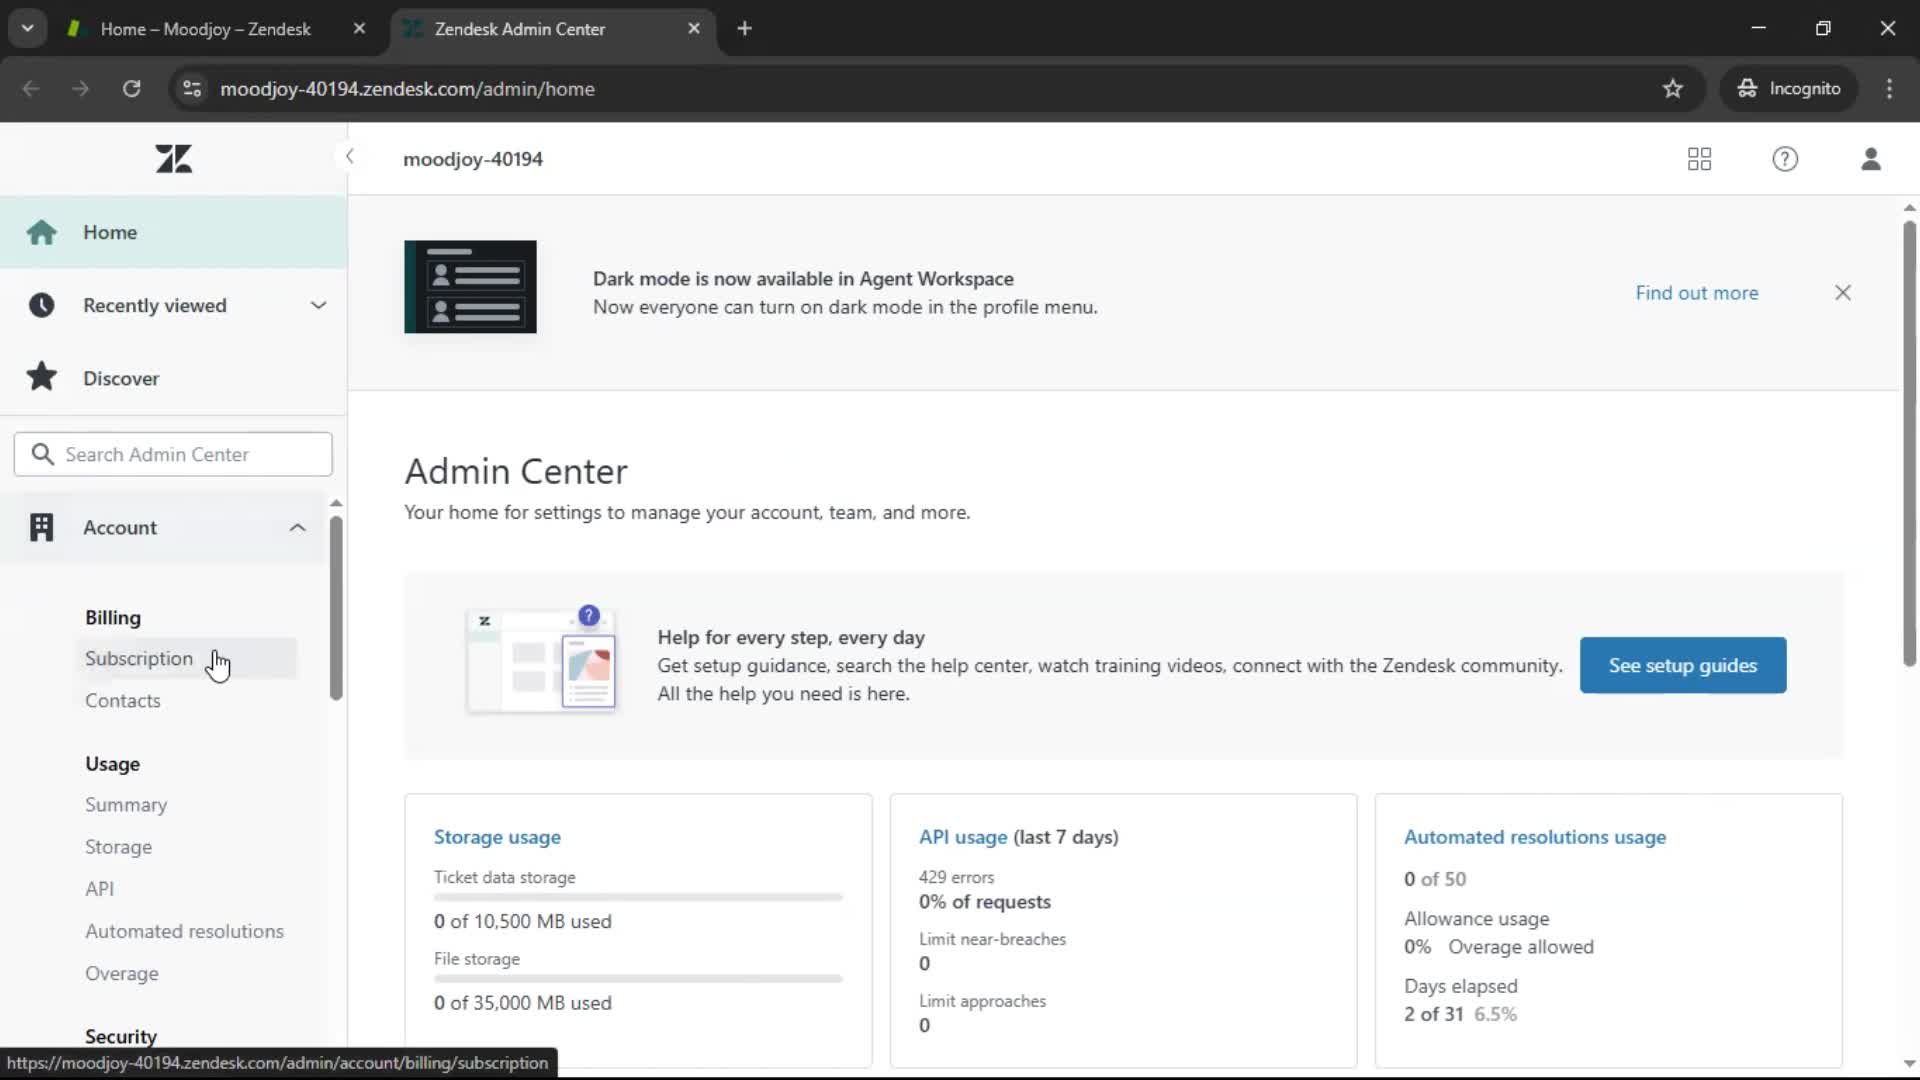The height and width of the screenshot is (1080, 1920).
Task: Click the main page vertical scrollbar
Action: [x=1909, y=444]
